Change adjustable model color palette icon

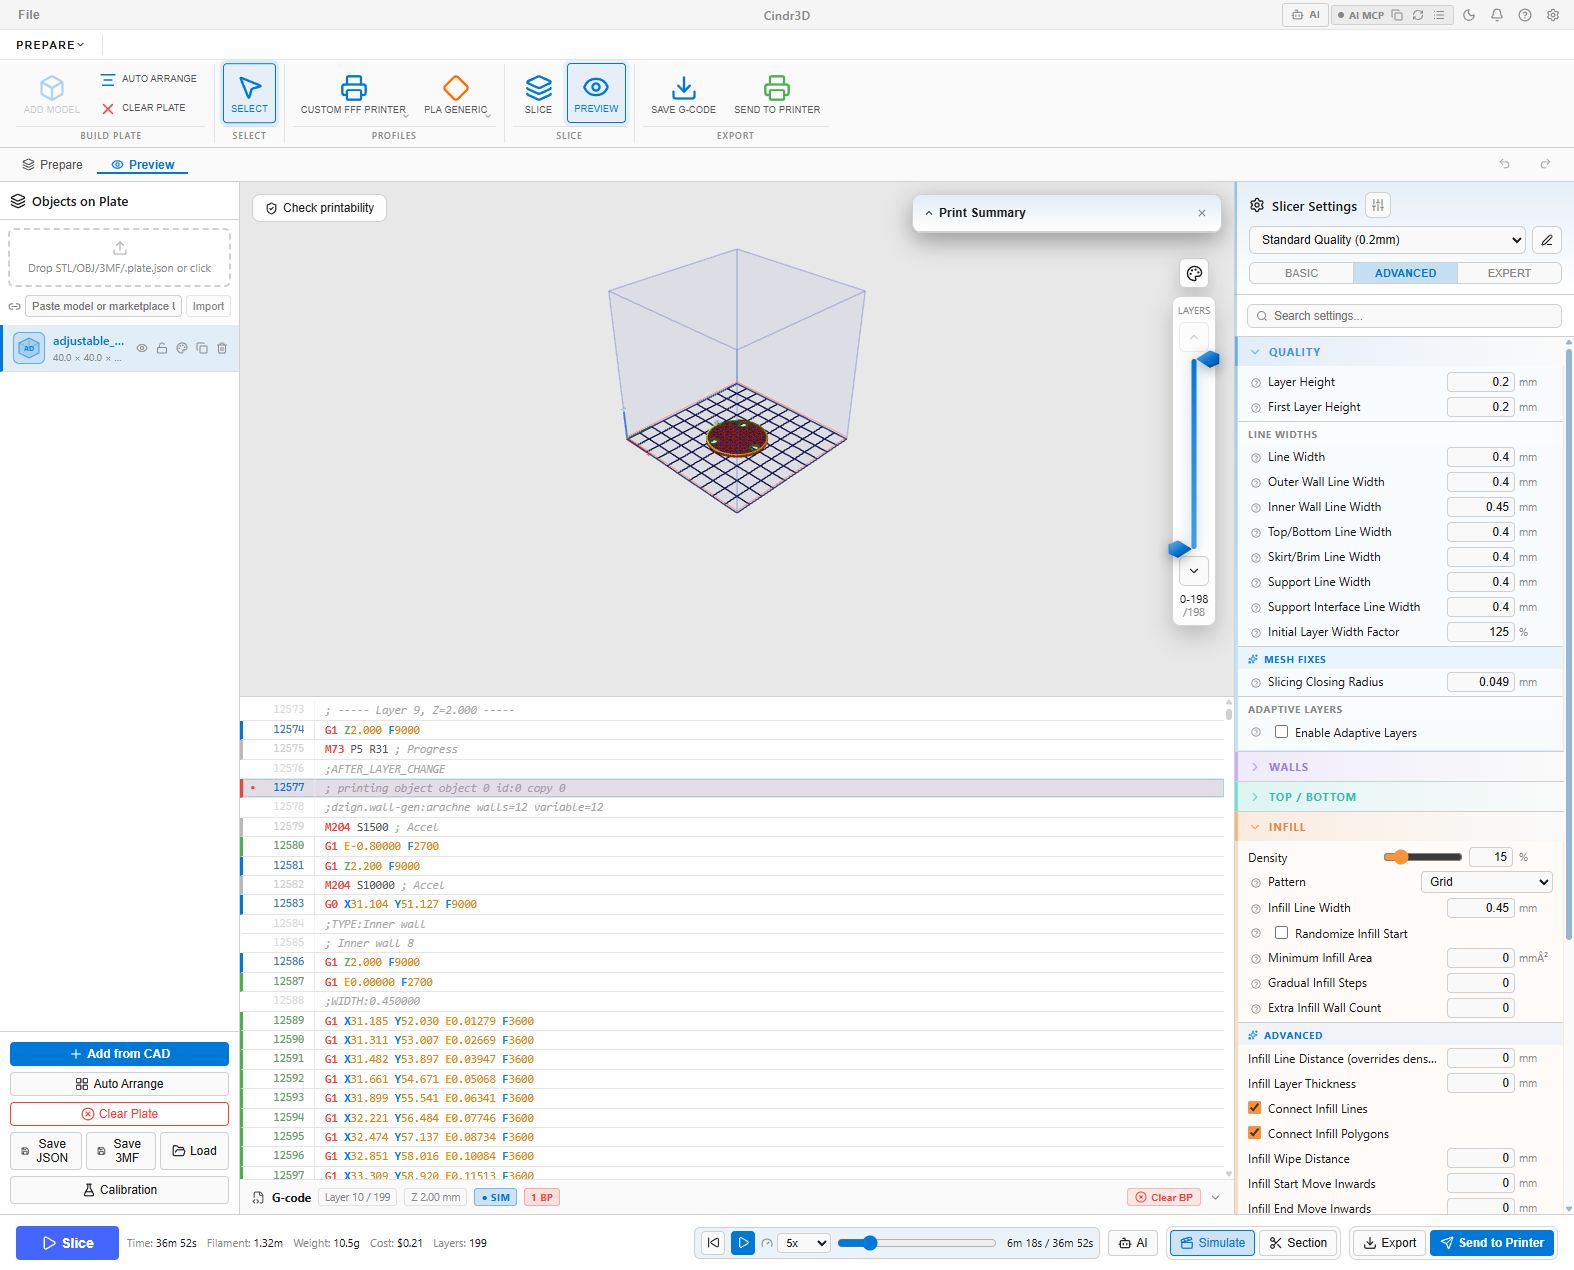point(182,348)
